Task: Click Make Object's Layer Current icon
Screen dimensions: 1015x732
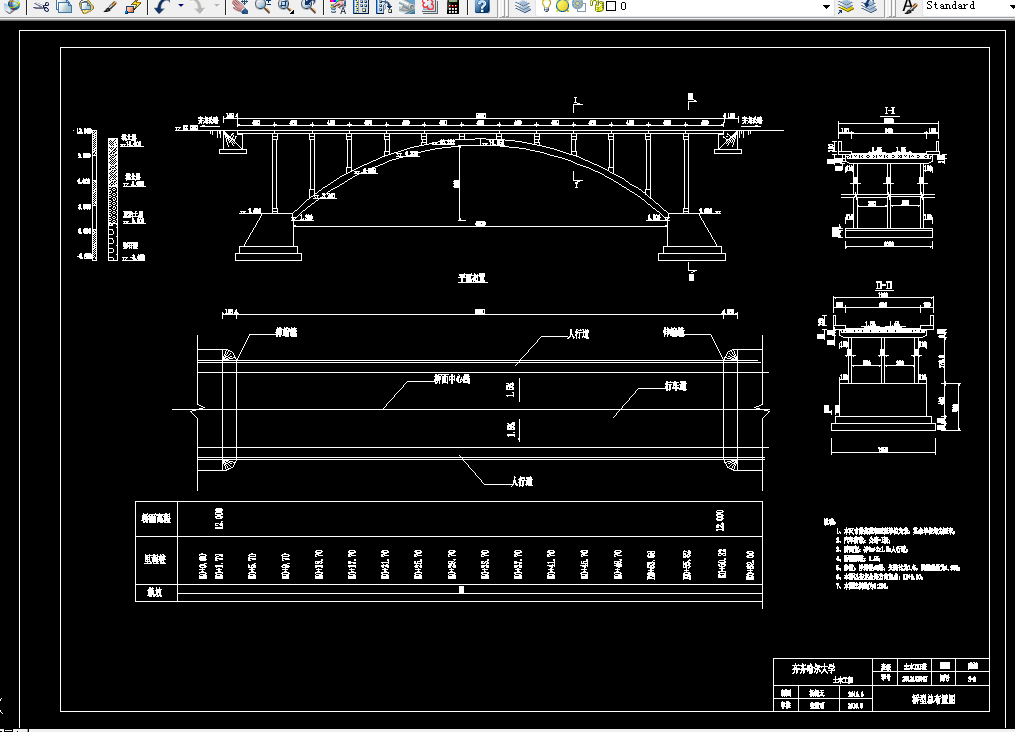Action: (x=845, y=6)
